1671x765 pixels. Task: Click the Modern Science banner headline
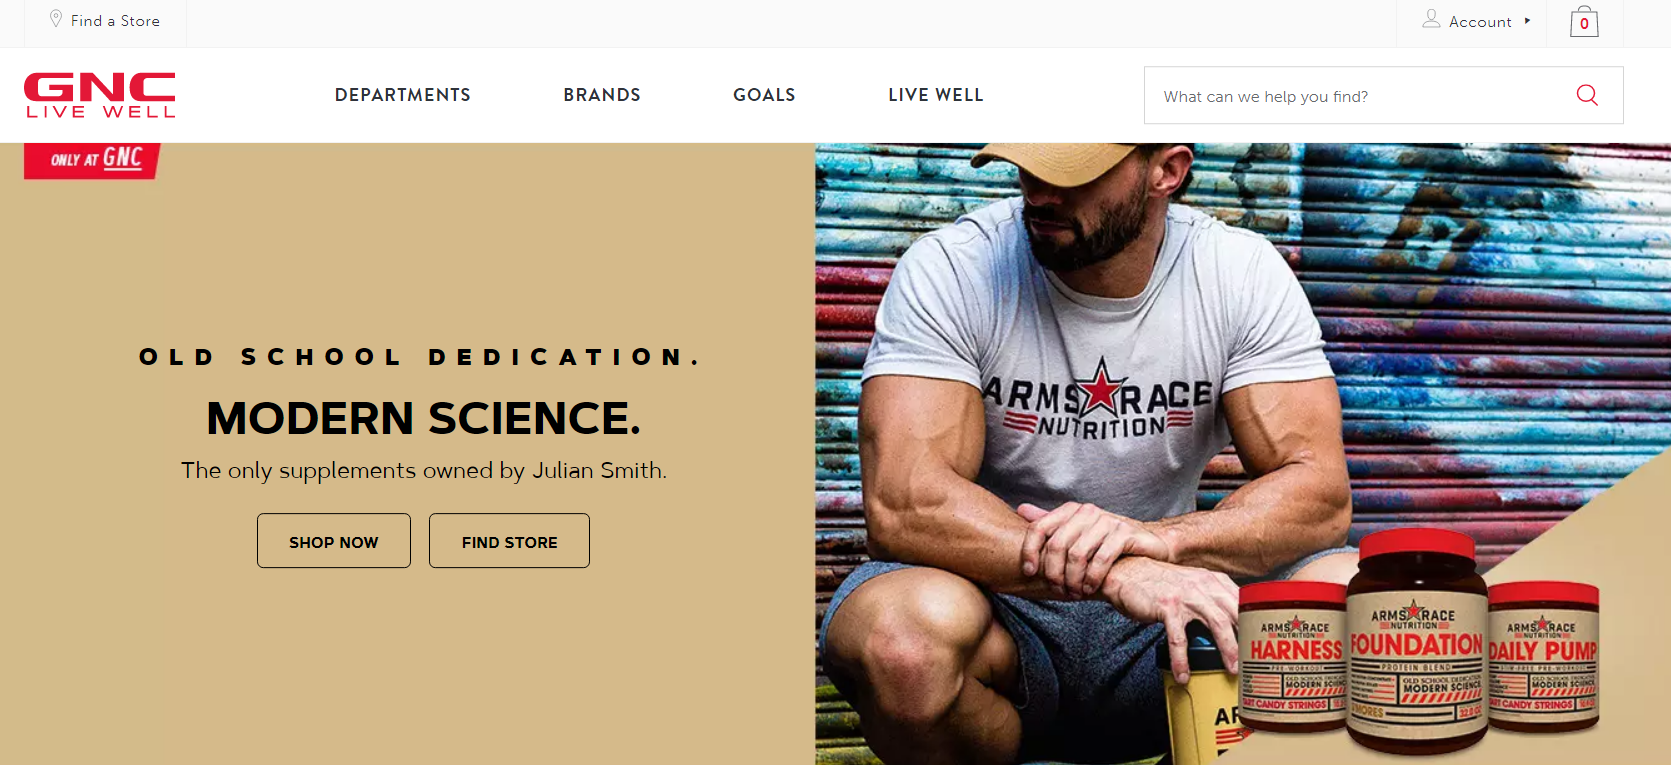coord(423,418)
